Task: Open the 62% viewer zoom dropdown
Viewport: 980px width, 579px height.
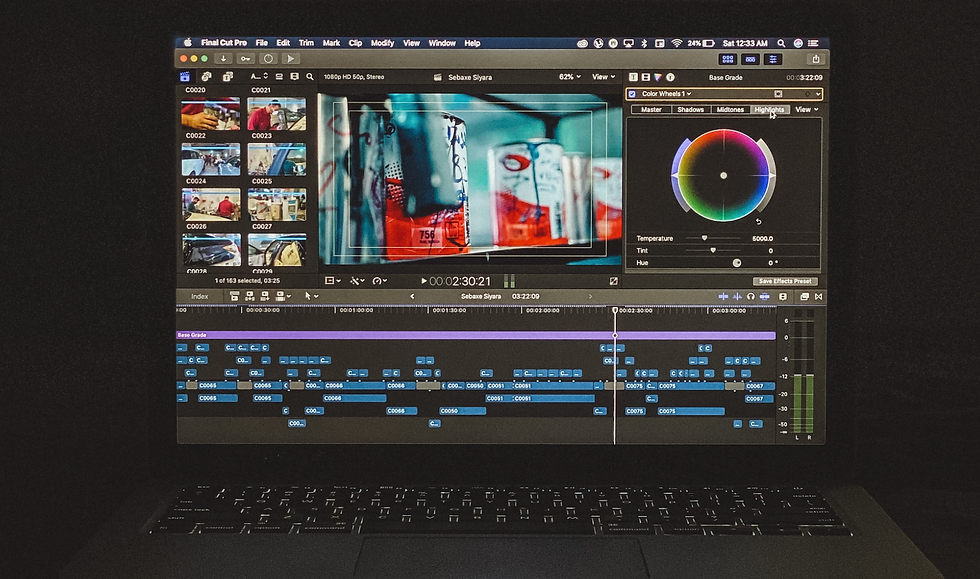Action: coord(569,77)
